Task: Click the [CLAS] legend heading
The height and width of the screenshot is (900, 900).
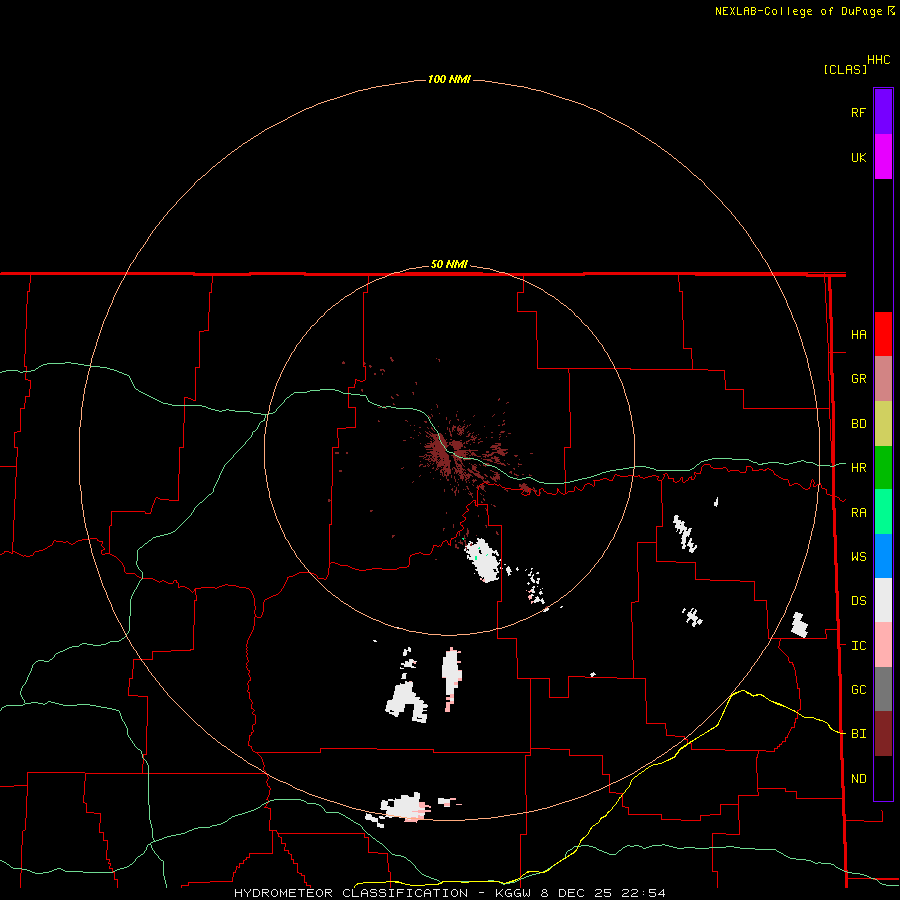Action: click(x=845, y=69)
